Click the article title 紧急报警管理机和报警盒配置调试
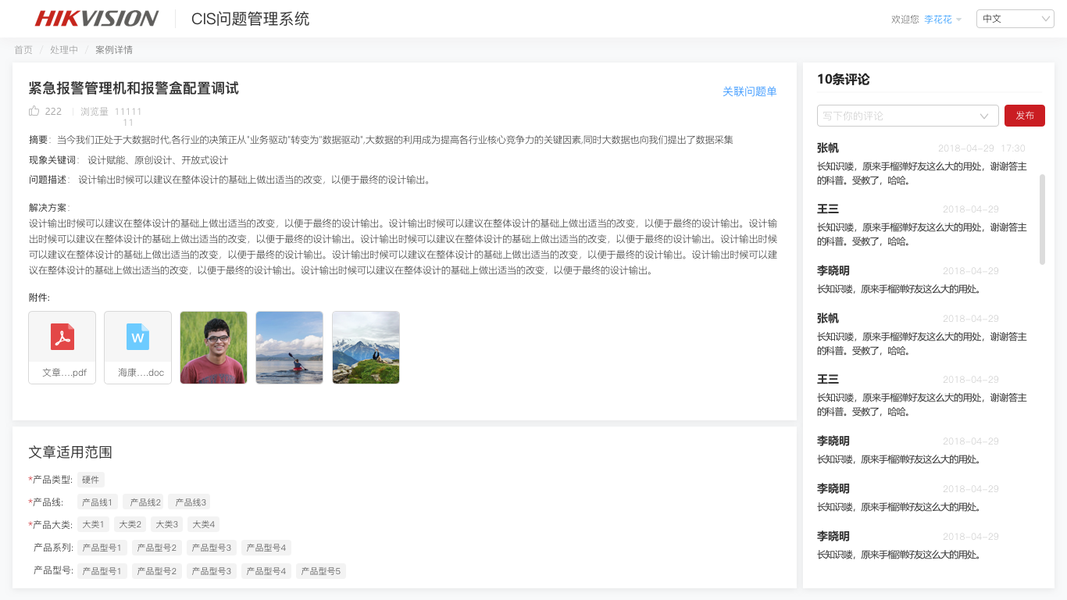 [x=134, y=88]
